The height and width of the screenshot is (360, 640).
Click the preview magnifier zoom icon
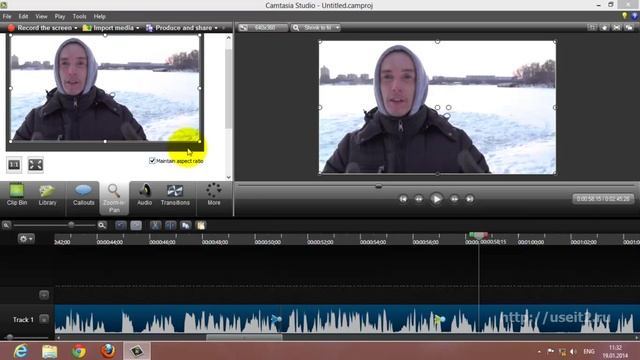pos(296,28)
